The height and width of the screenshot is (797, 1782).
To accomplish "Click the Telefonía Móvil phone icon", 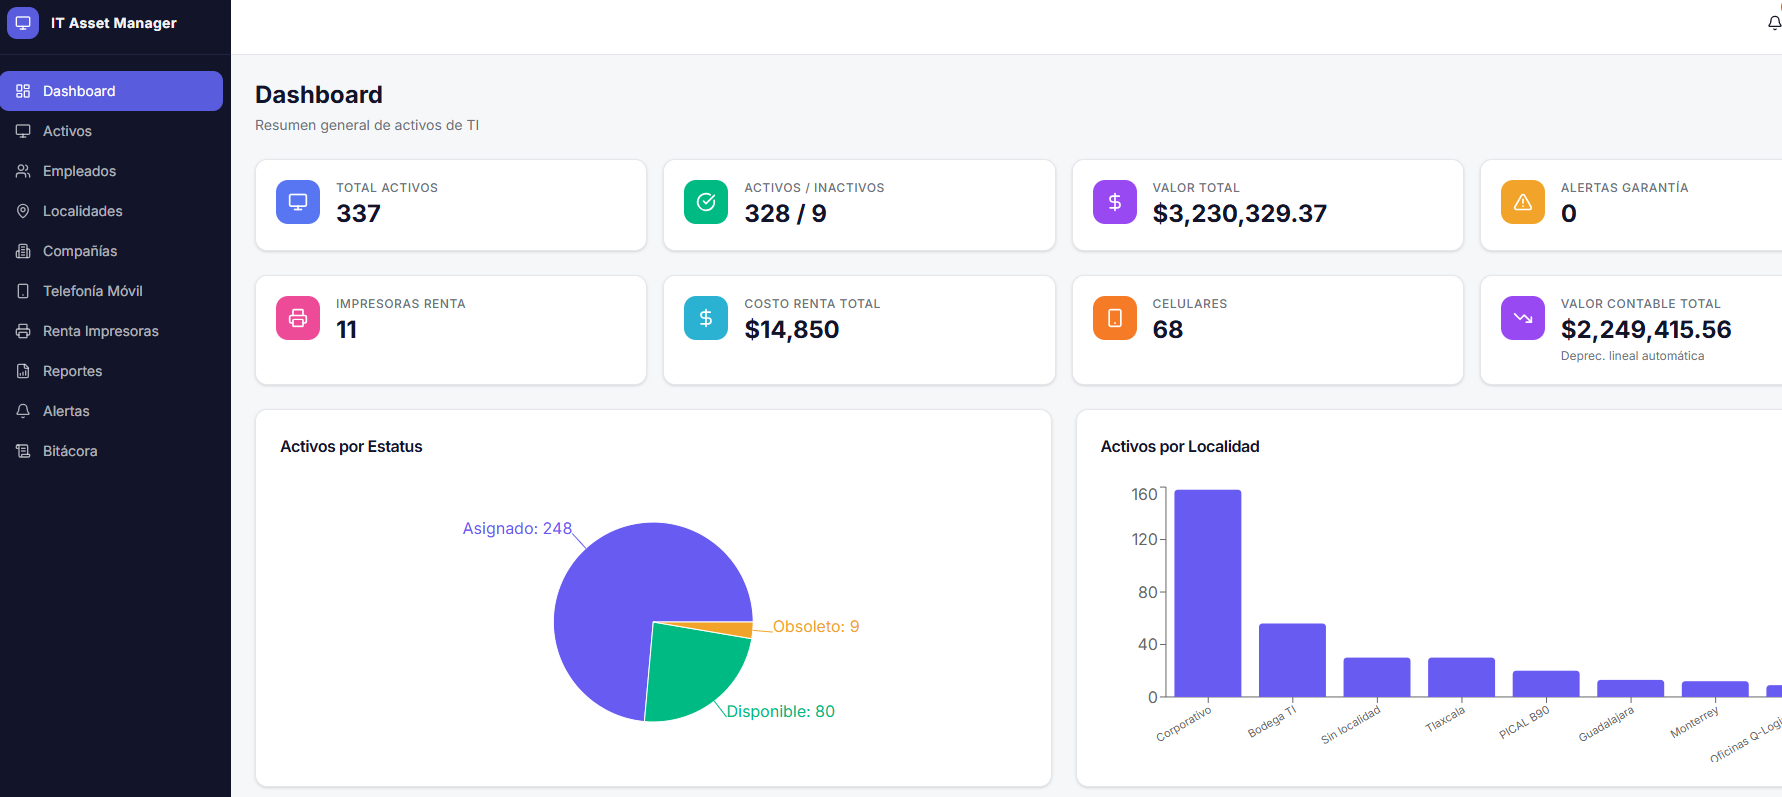I will coord(23,291).
